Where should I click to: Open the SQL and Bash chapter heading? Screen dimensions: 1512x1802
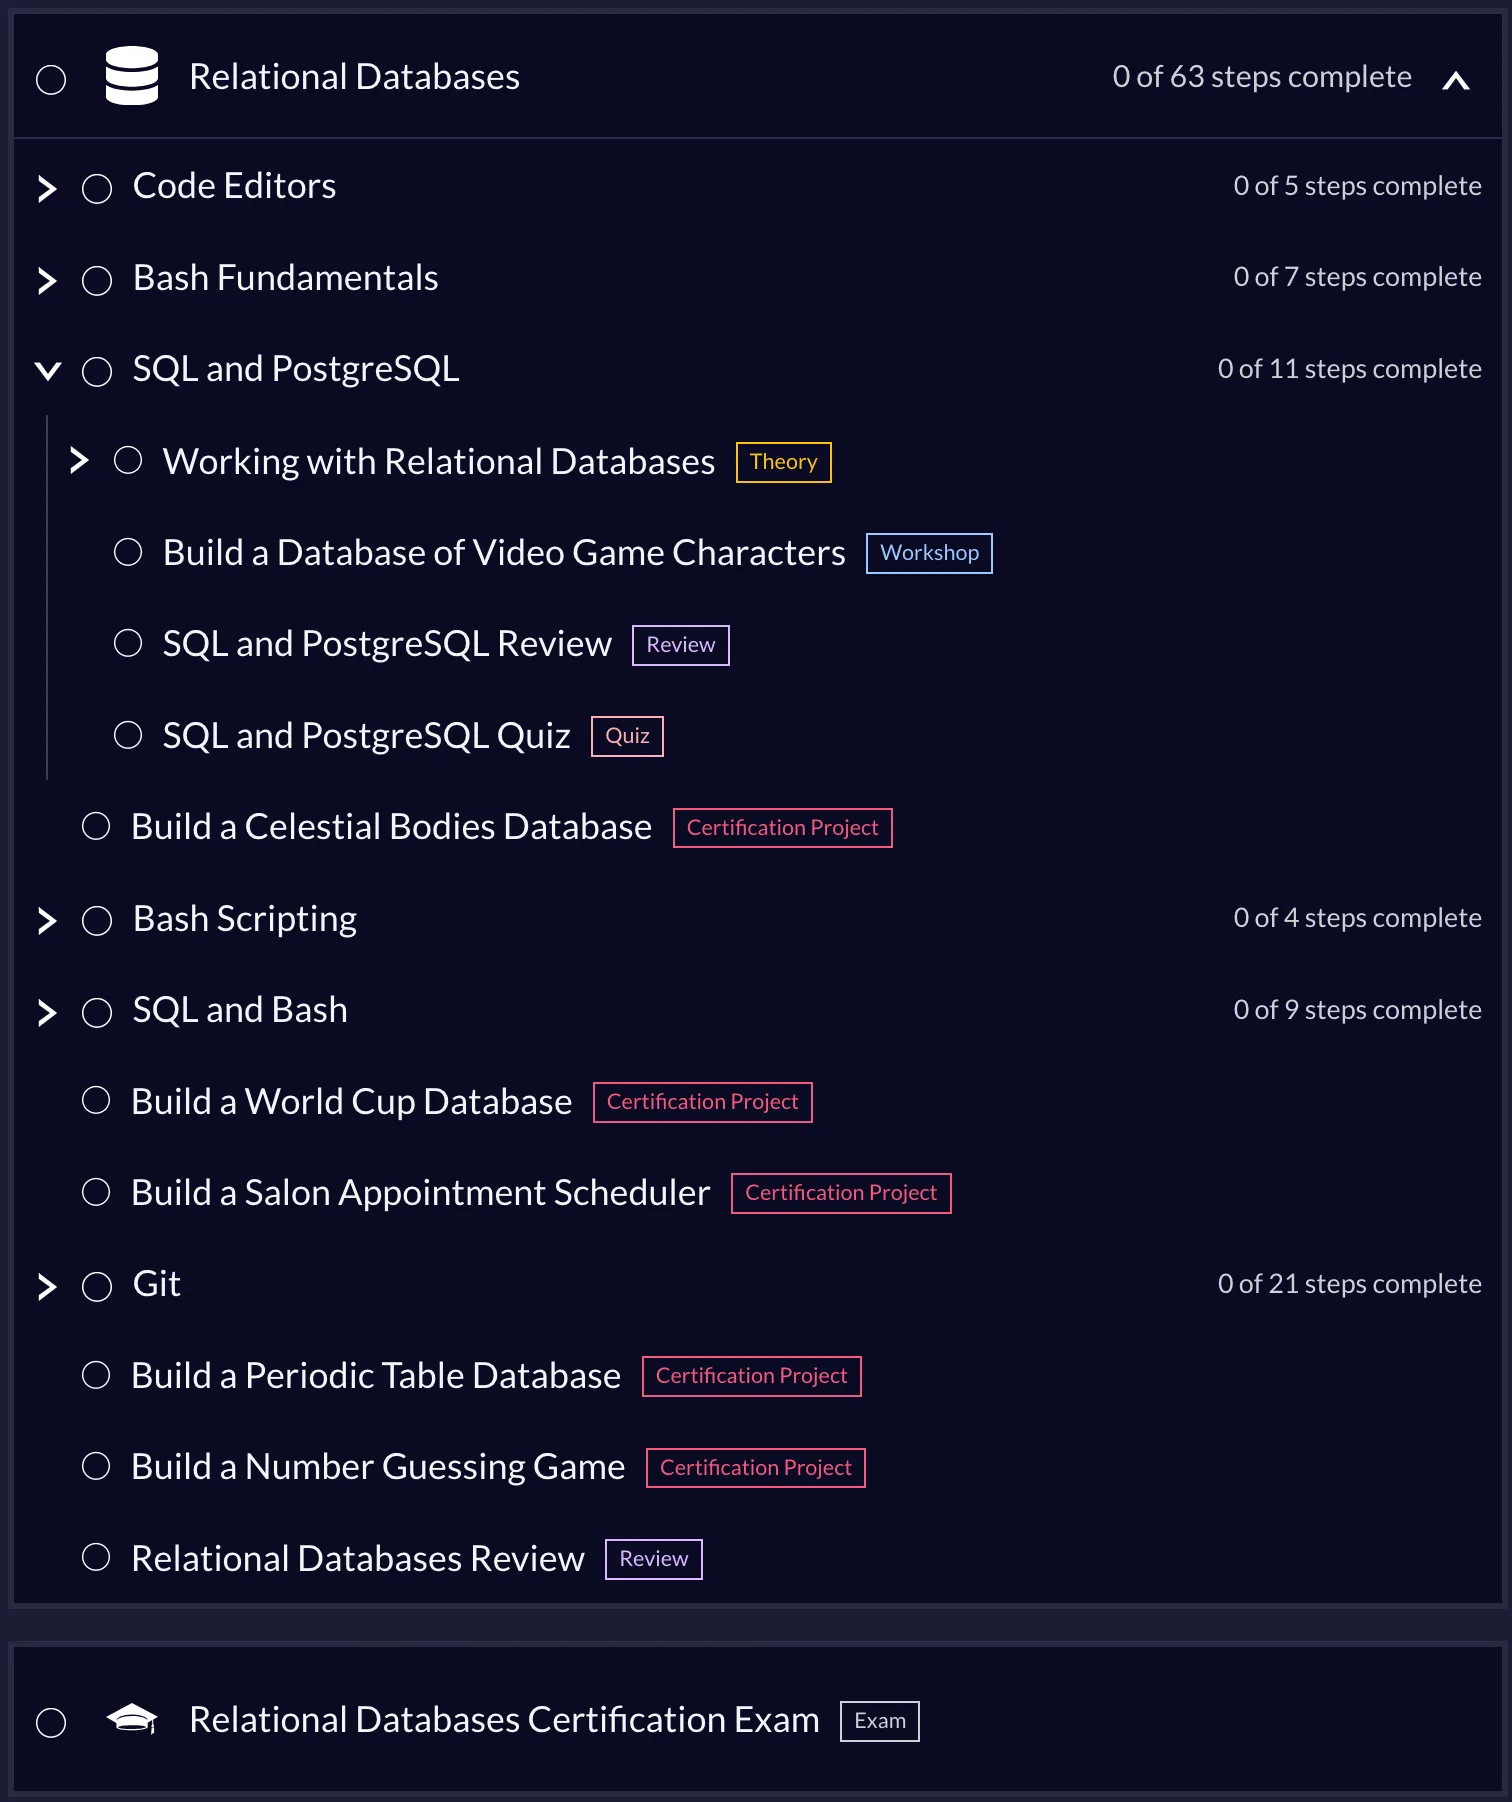point(239,1009)
